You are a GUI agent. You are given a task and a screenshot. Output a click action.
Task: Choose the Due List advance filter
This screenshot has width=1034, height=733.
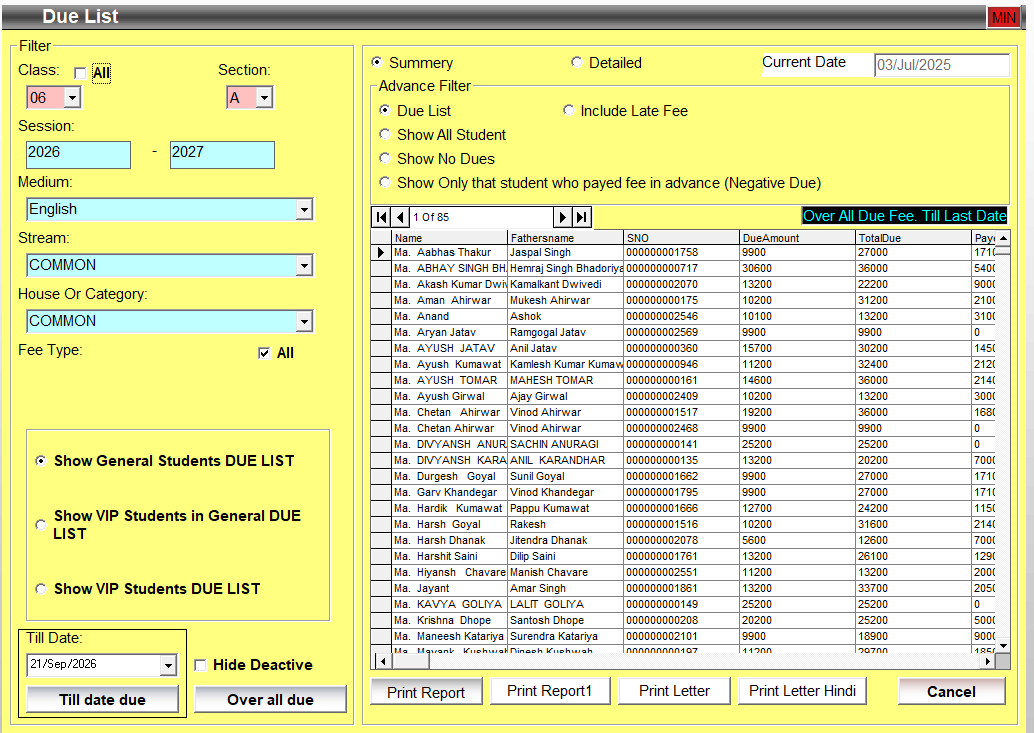[x=384, y=110]
